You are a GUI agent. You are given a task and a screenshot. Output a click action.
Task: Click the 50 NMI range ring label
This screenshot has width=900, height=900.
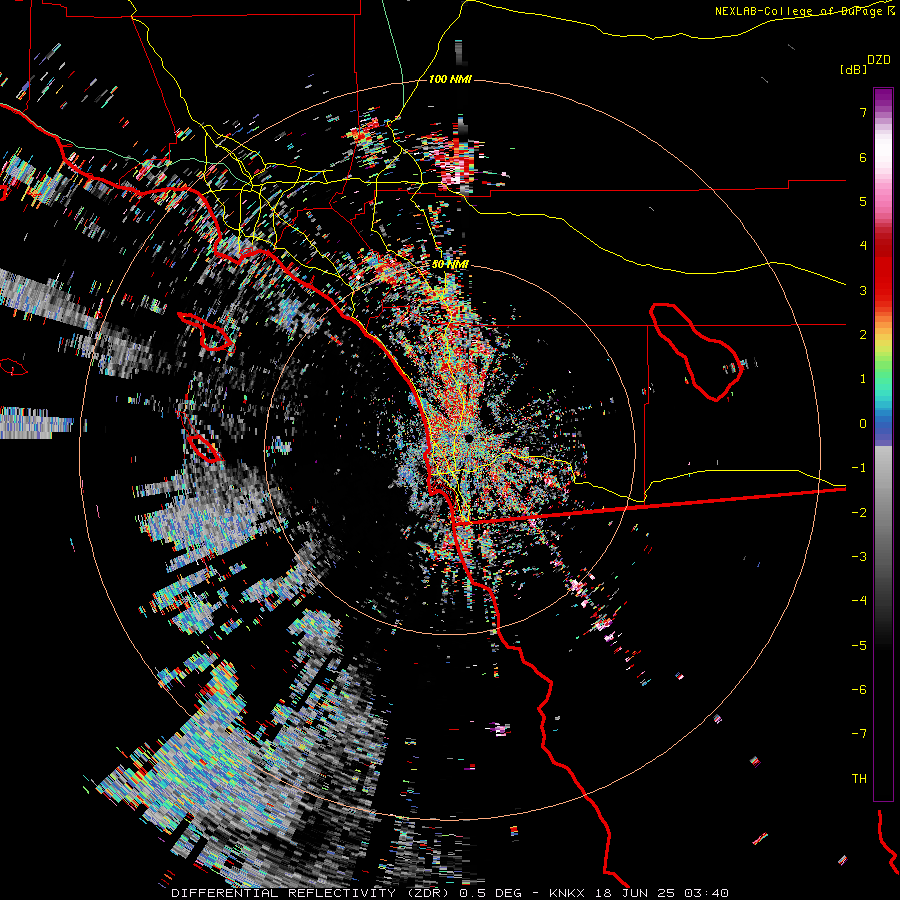450,264
